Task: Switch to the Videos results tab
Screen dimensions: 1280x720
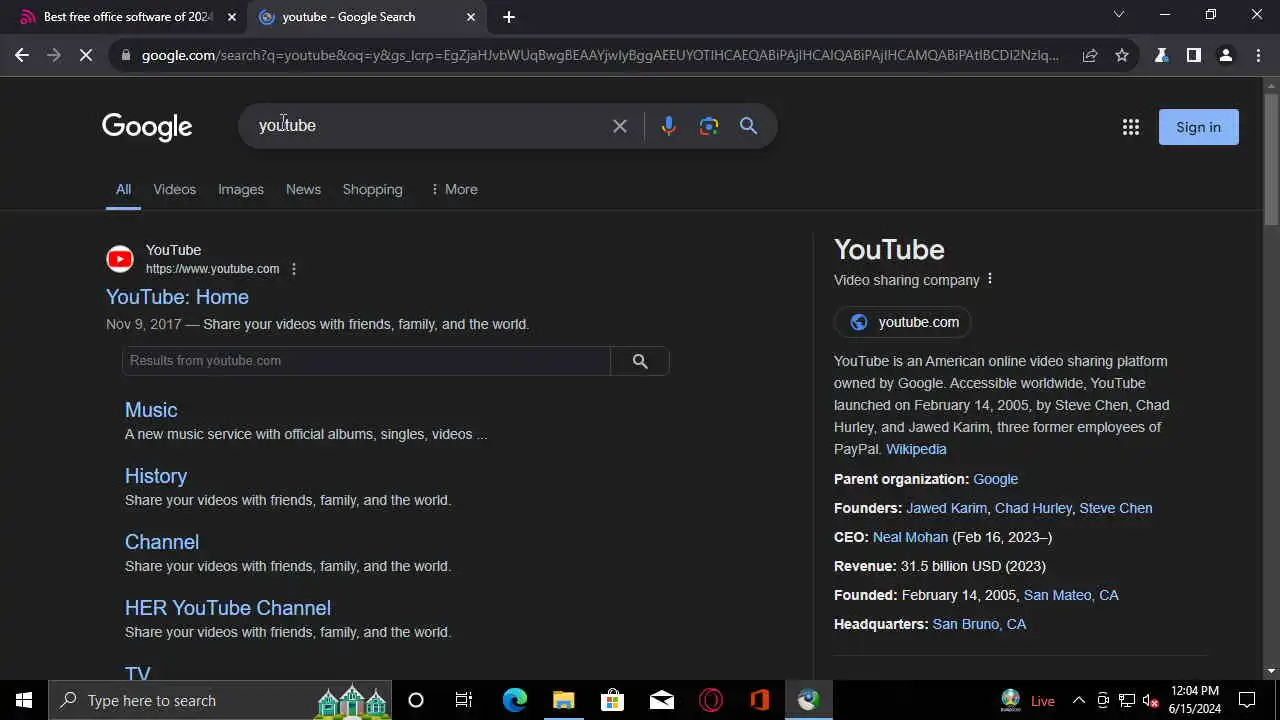Action: coord(175,189)
